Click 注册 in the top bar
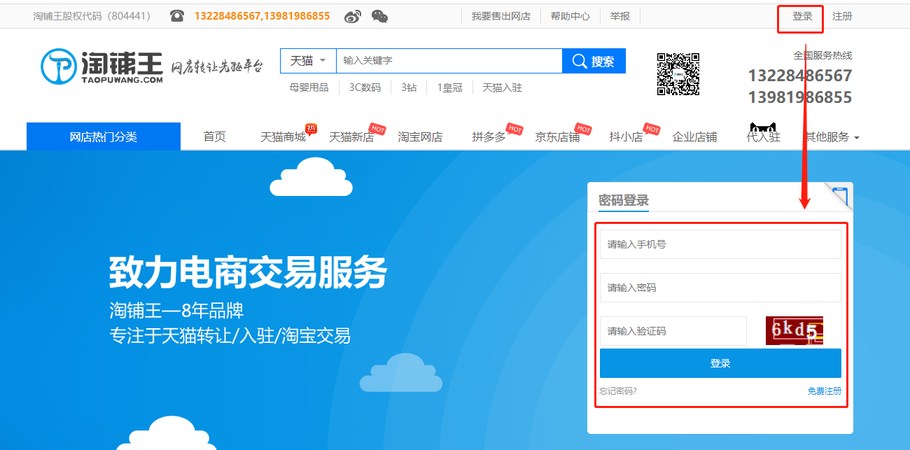This screenshot has height=450, width=910. [x=842, y=16]
